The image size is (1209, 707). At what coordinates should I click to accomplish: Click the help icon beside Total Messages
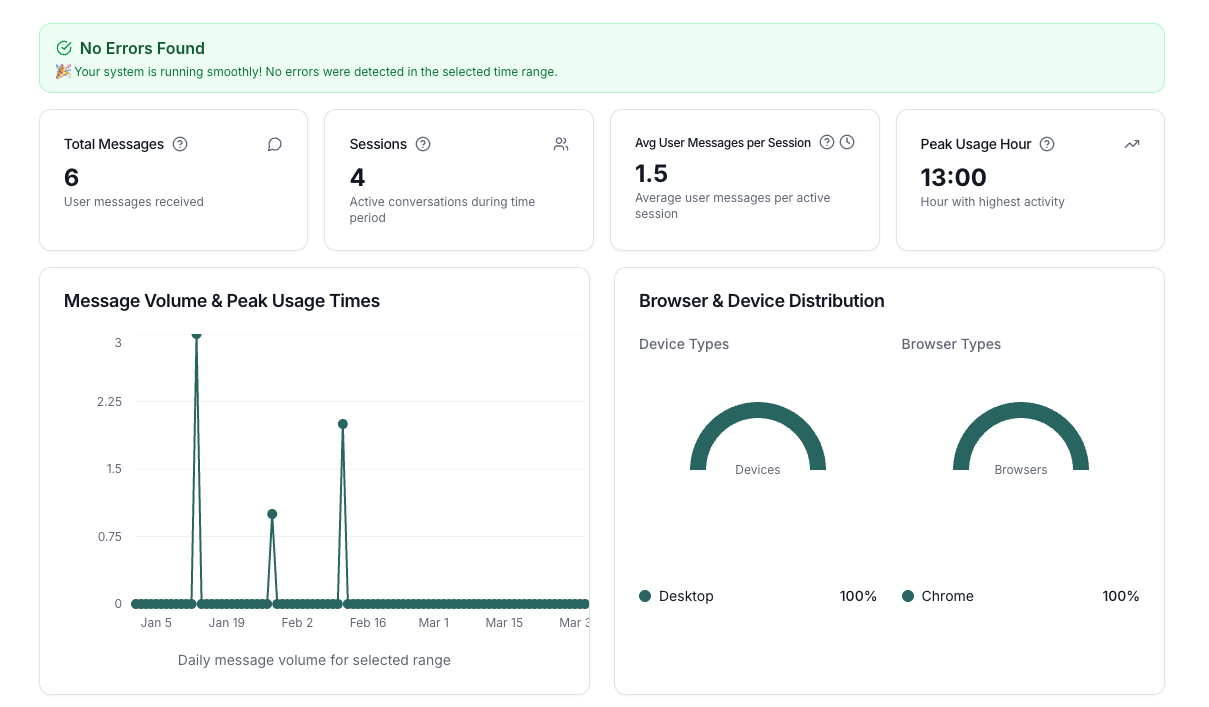pos(180,144)
